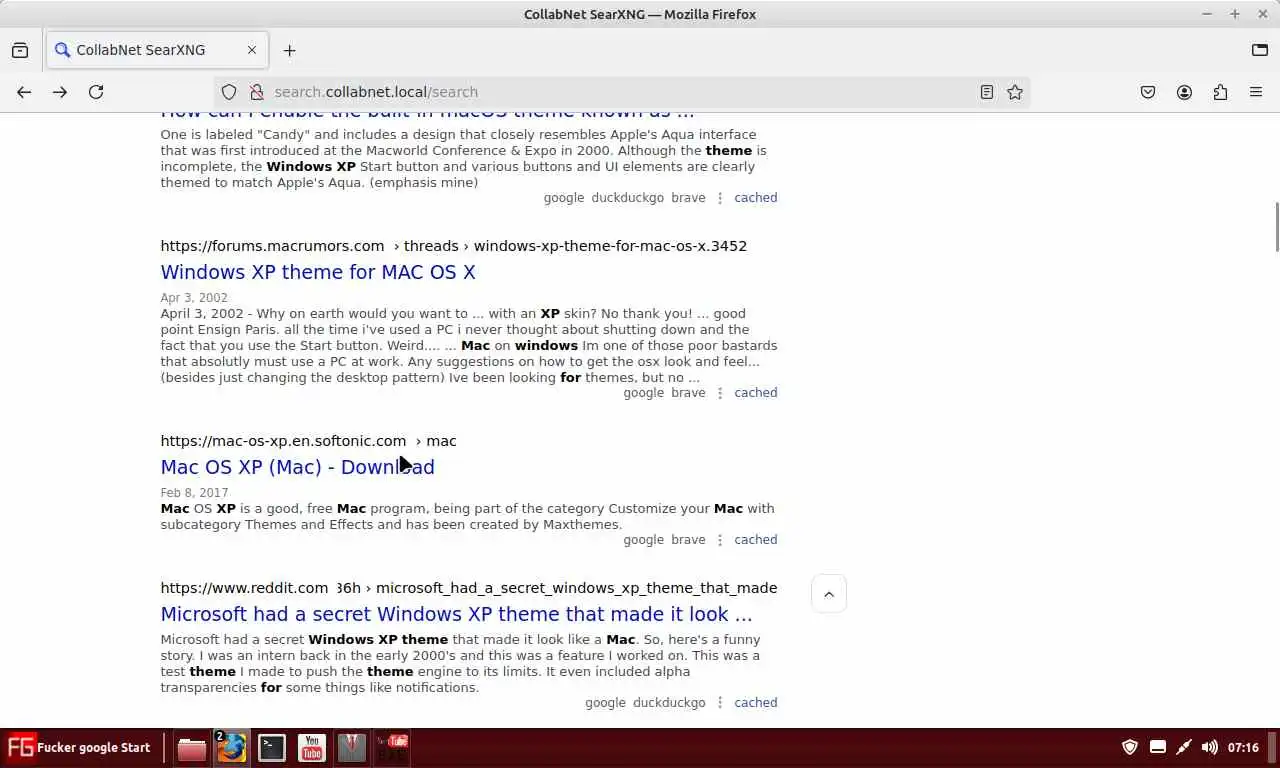This screenshot has width=1280, height=768.
Task: Click the 07:16 taskbar clock
Action: click(x=1243, y=748)
